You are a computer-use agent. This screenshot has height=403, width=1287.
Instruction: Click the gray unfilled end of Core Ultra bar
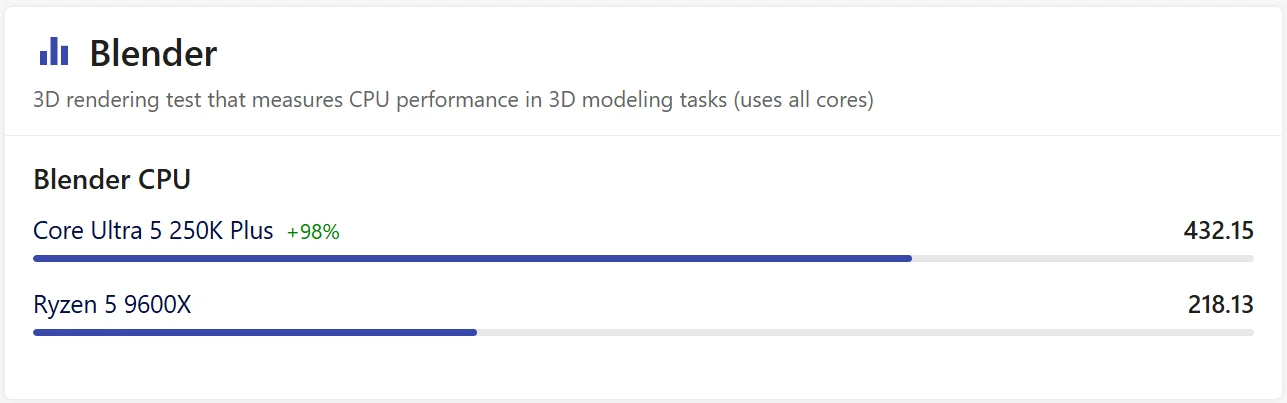pos(1082,258)
